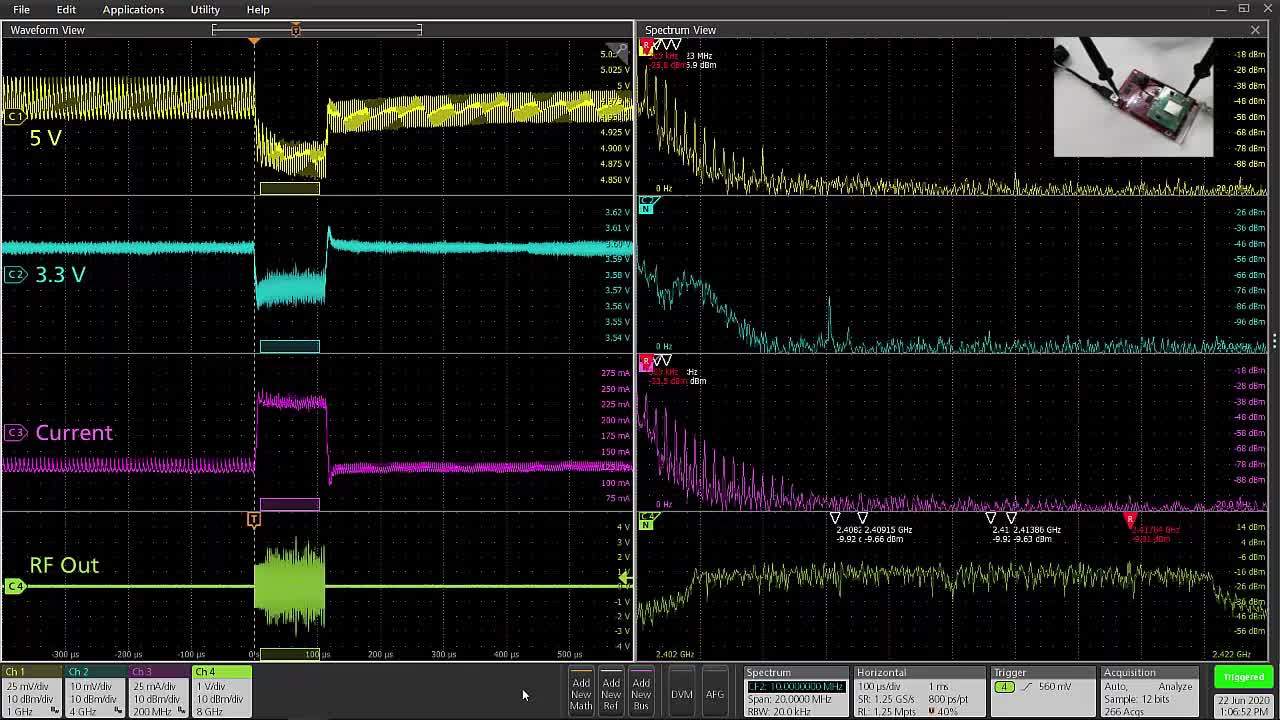Click the zoom magnifier icon in Waveform View

pos(622,48)
